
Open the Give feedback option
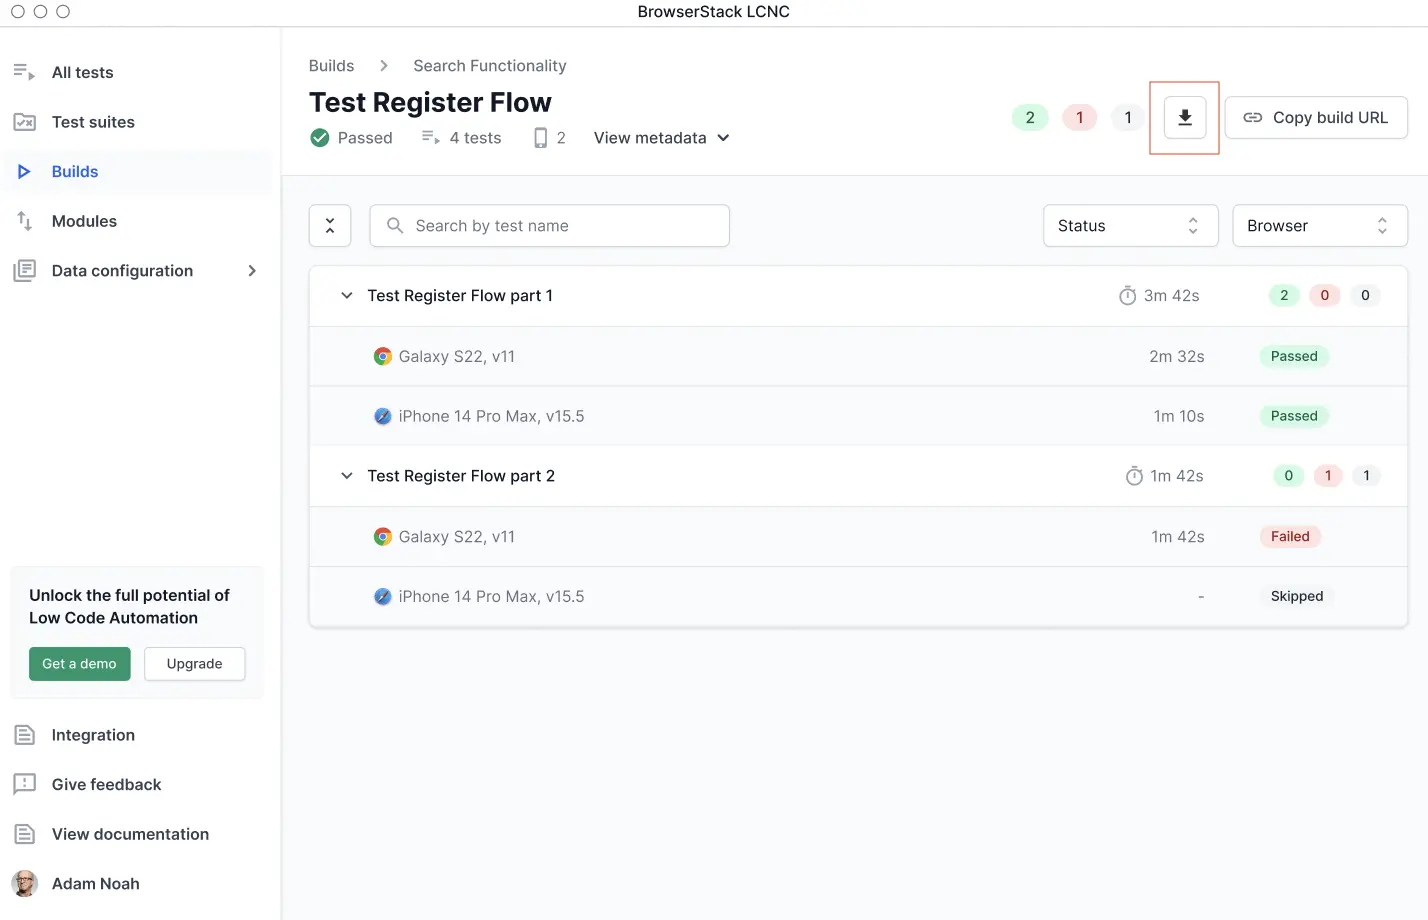pyautogui.click(x=106, y=785)
